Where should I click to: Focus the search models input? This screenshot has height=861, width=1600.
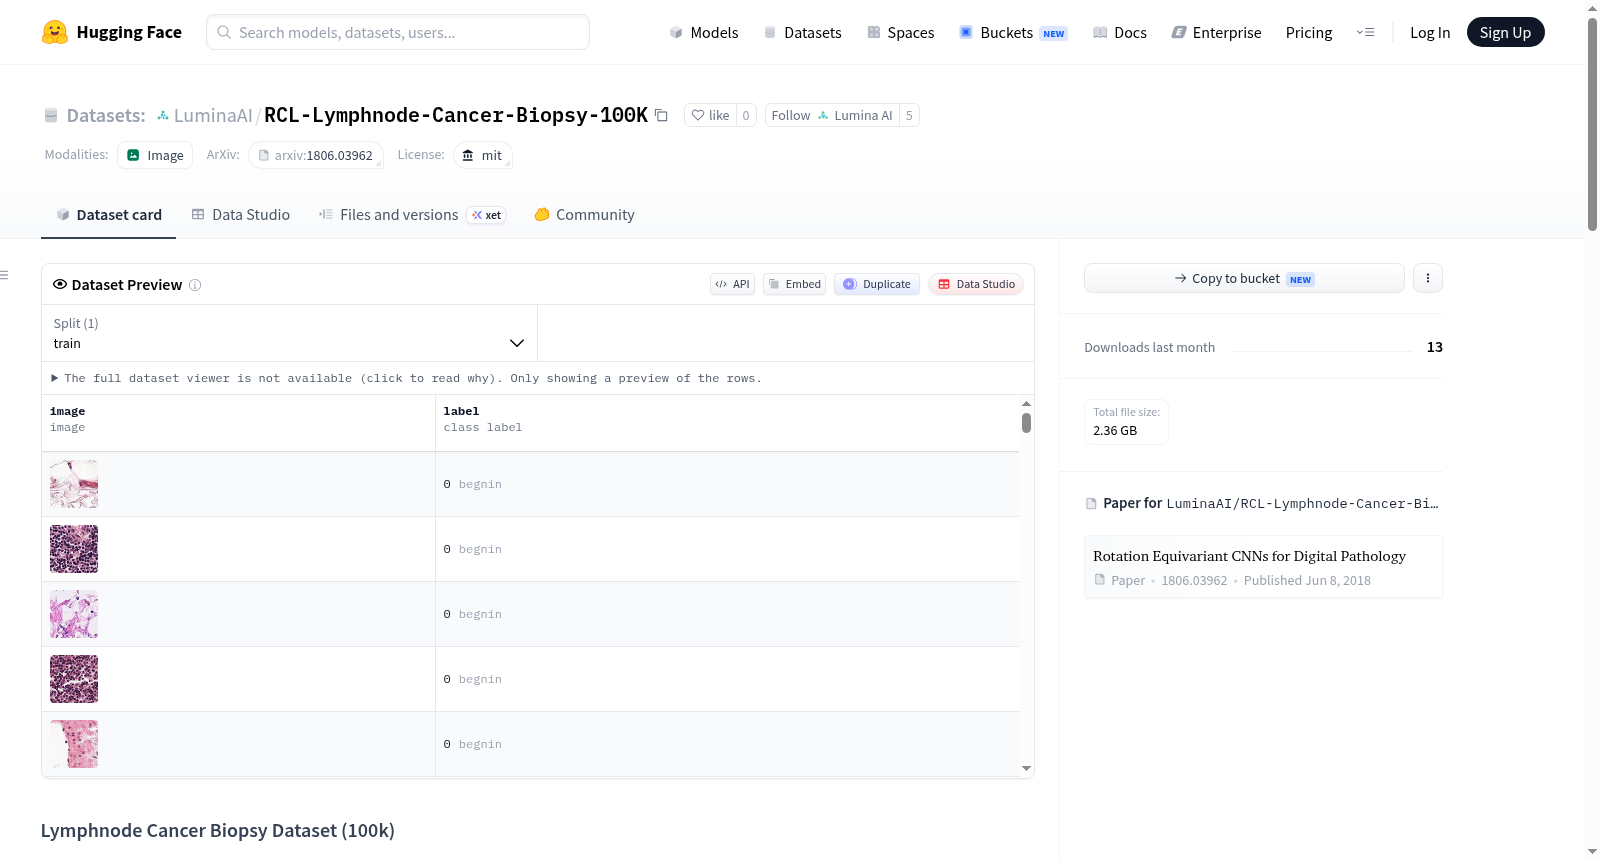click(x=398, y=32)
